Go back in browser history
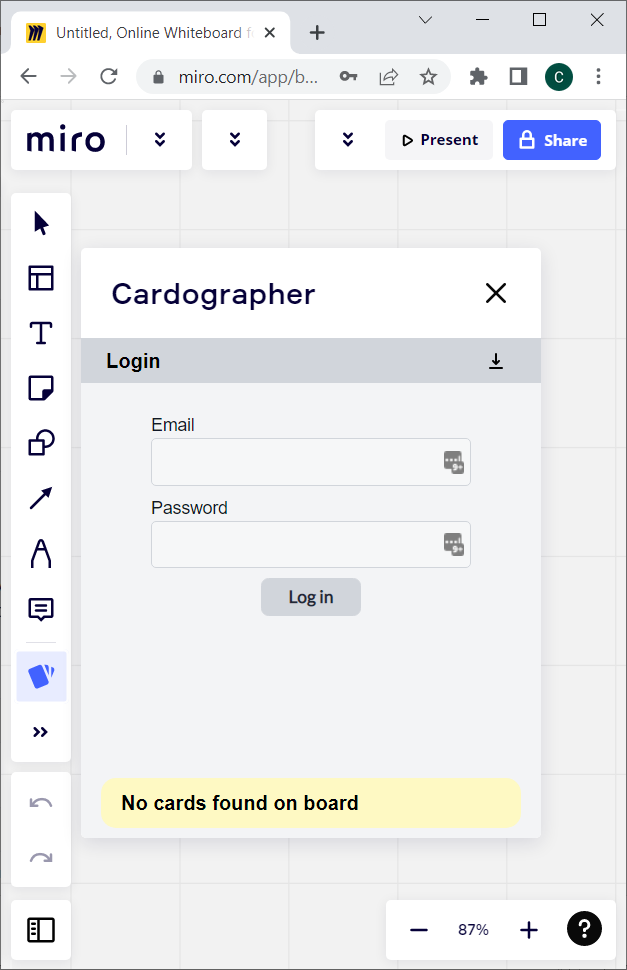627x970 pixels. pos(28,76)
